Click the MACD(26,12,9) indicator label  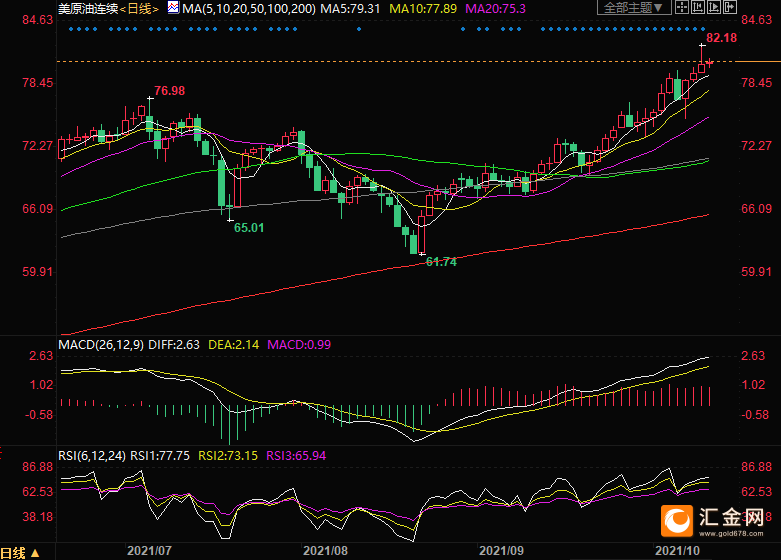tap(101, 345)
